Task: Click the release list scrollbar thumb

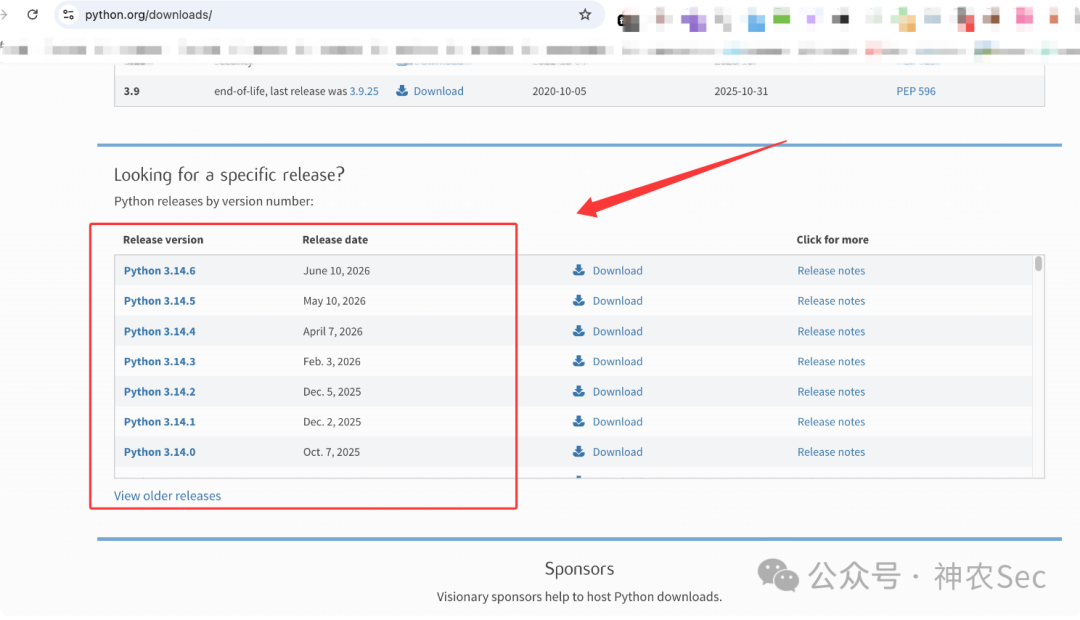Action: (x=1038, y=264)
